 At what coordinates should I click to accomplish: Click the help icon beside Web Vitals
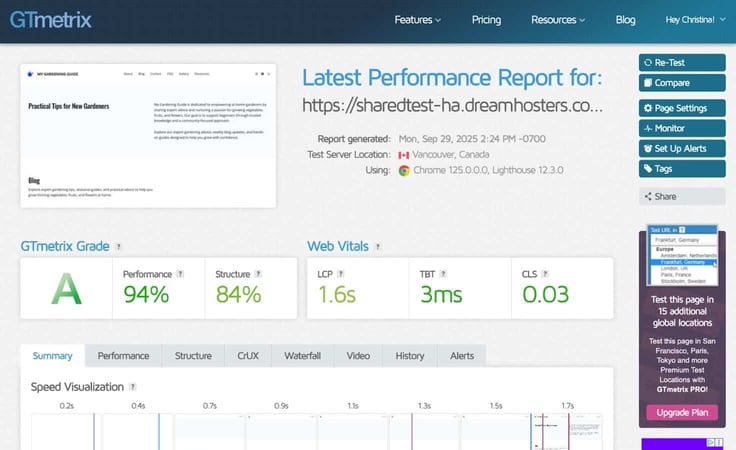click(x=378, y=246)
